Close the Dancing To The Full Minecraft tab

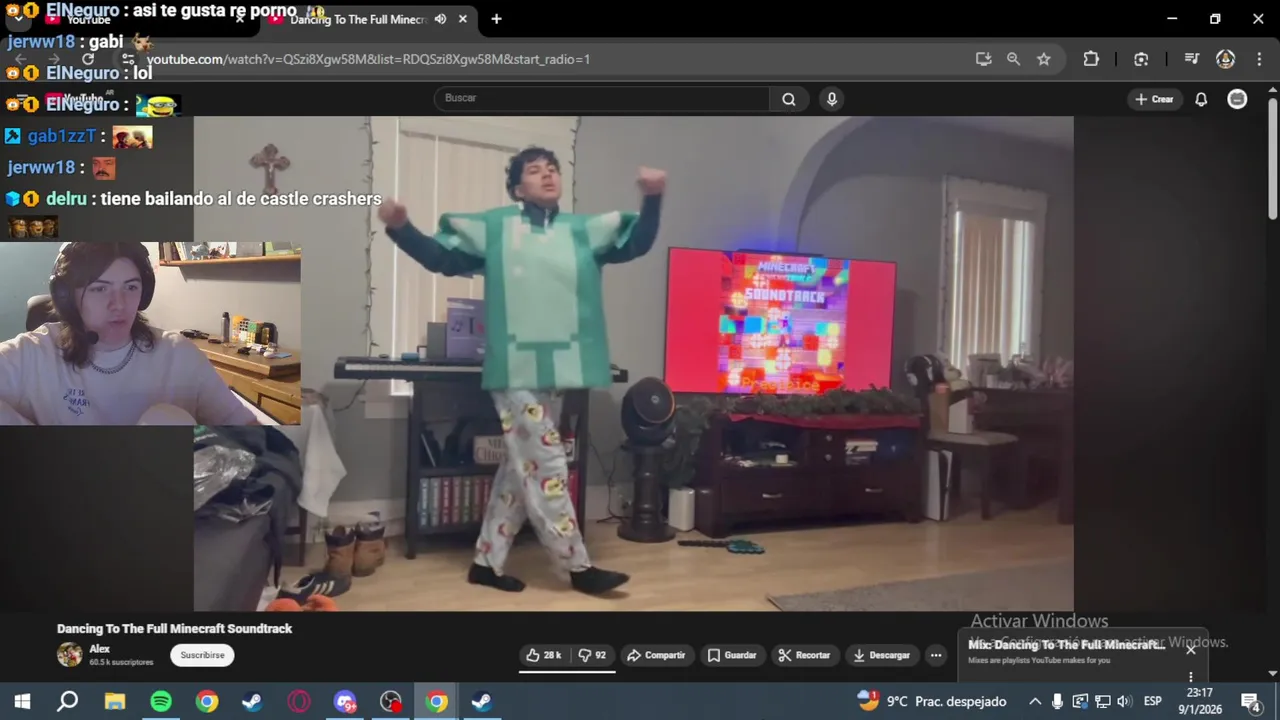pos(462,19)
